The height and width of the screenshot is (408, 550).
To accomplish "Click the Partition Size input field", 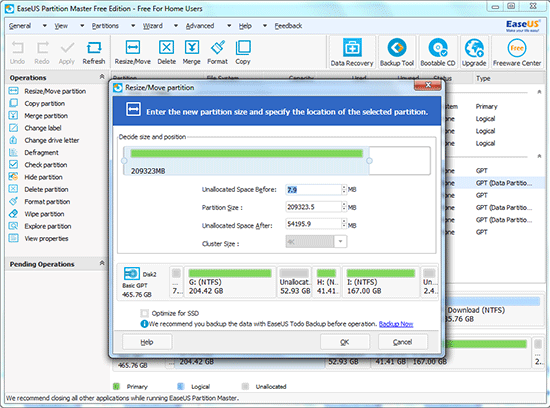I will point(313,207).
